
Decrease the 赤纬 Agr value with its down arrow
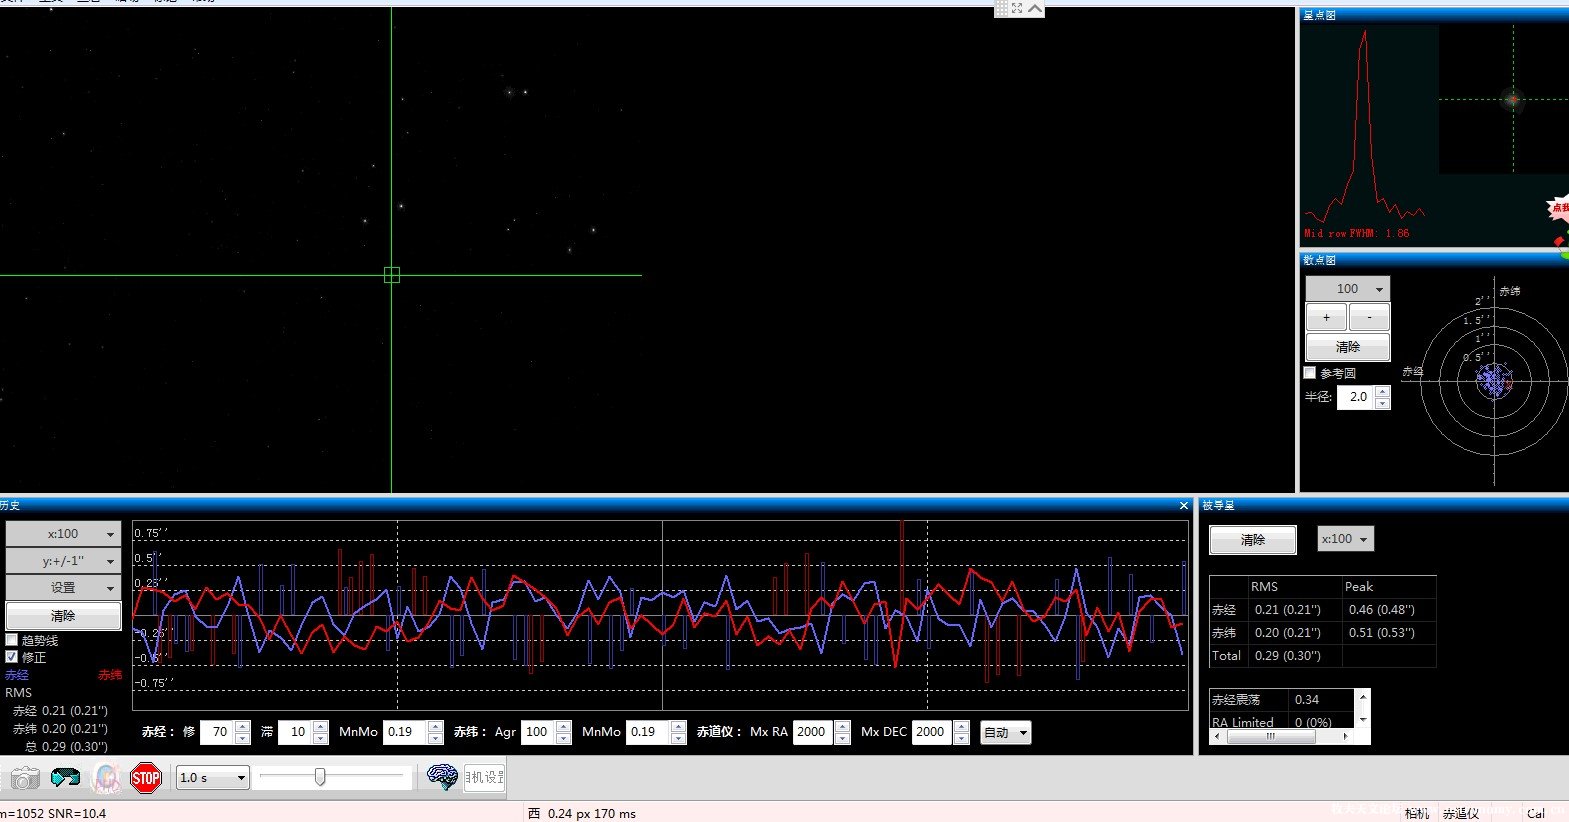pyautogui.click(x=563, y=738)
